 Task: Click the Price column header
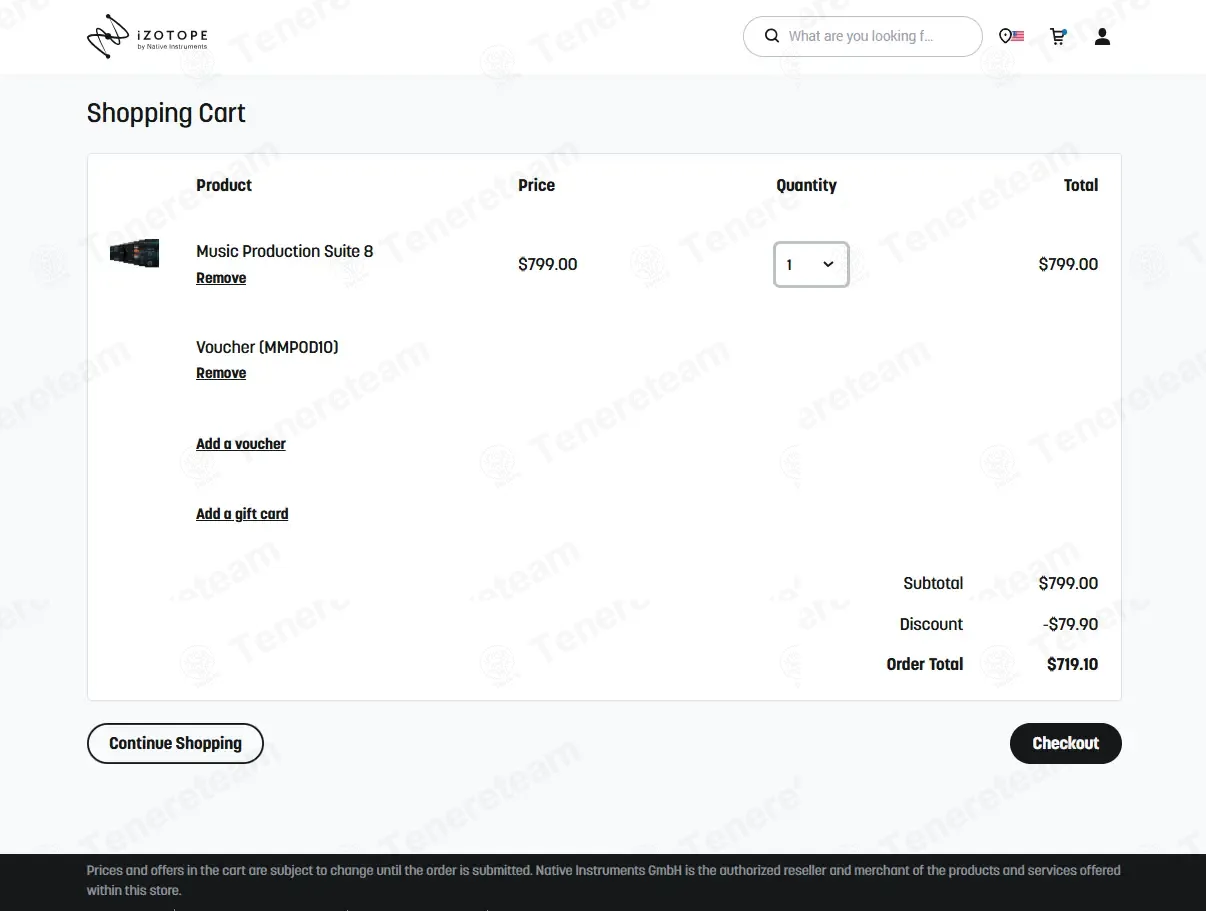pyautogui.click(x=536, y=185)
